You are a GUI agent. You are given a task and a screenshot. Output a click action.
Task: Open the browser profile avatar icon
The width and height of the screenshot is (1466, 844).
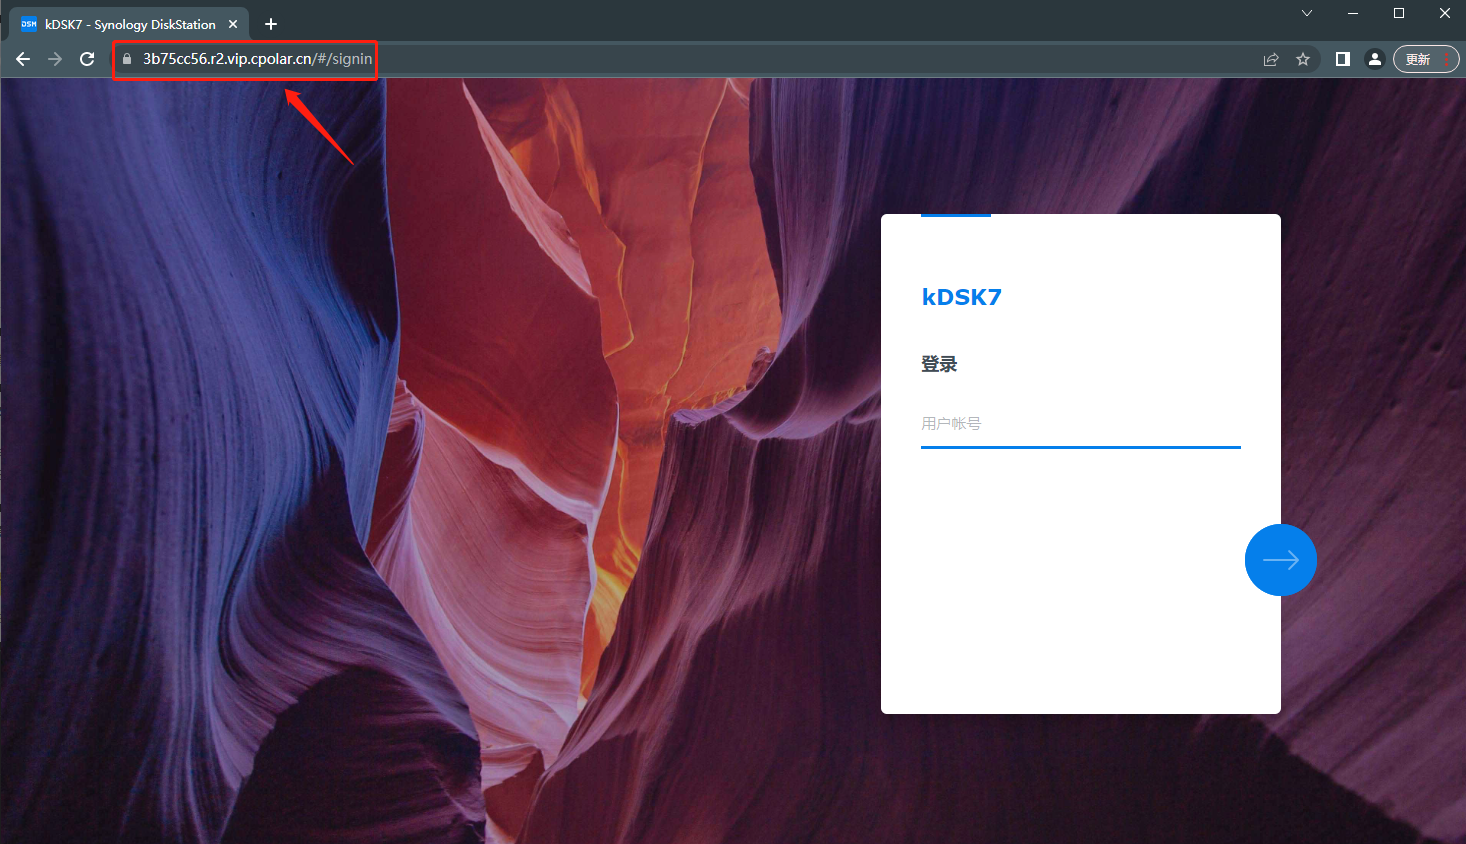[1375, 59]
